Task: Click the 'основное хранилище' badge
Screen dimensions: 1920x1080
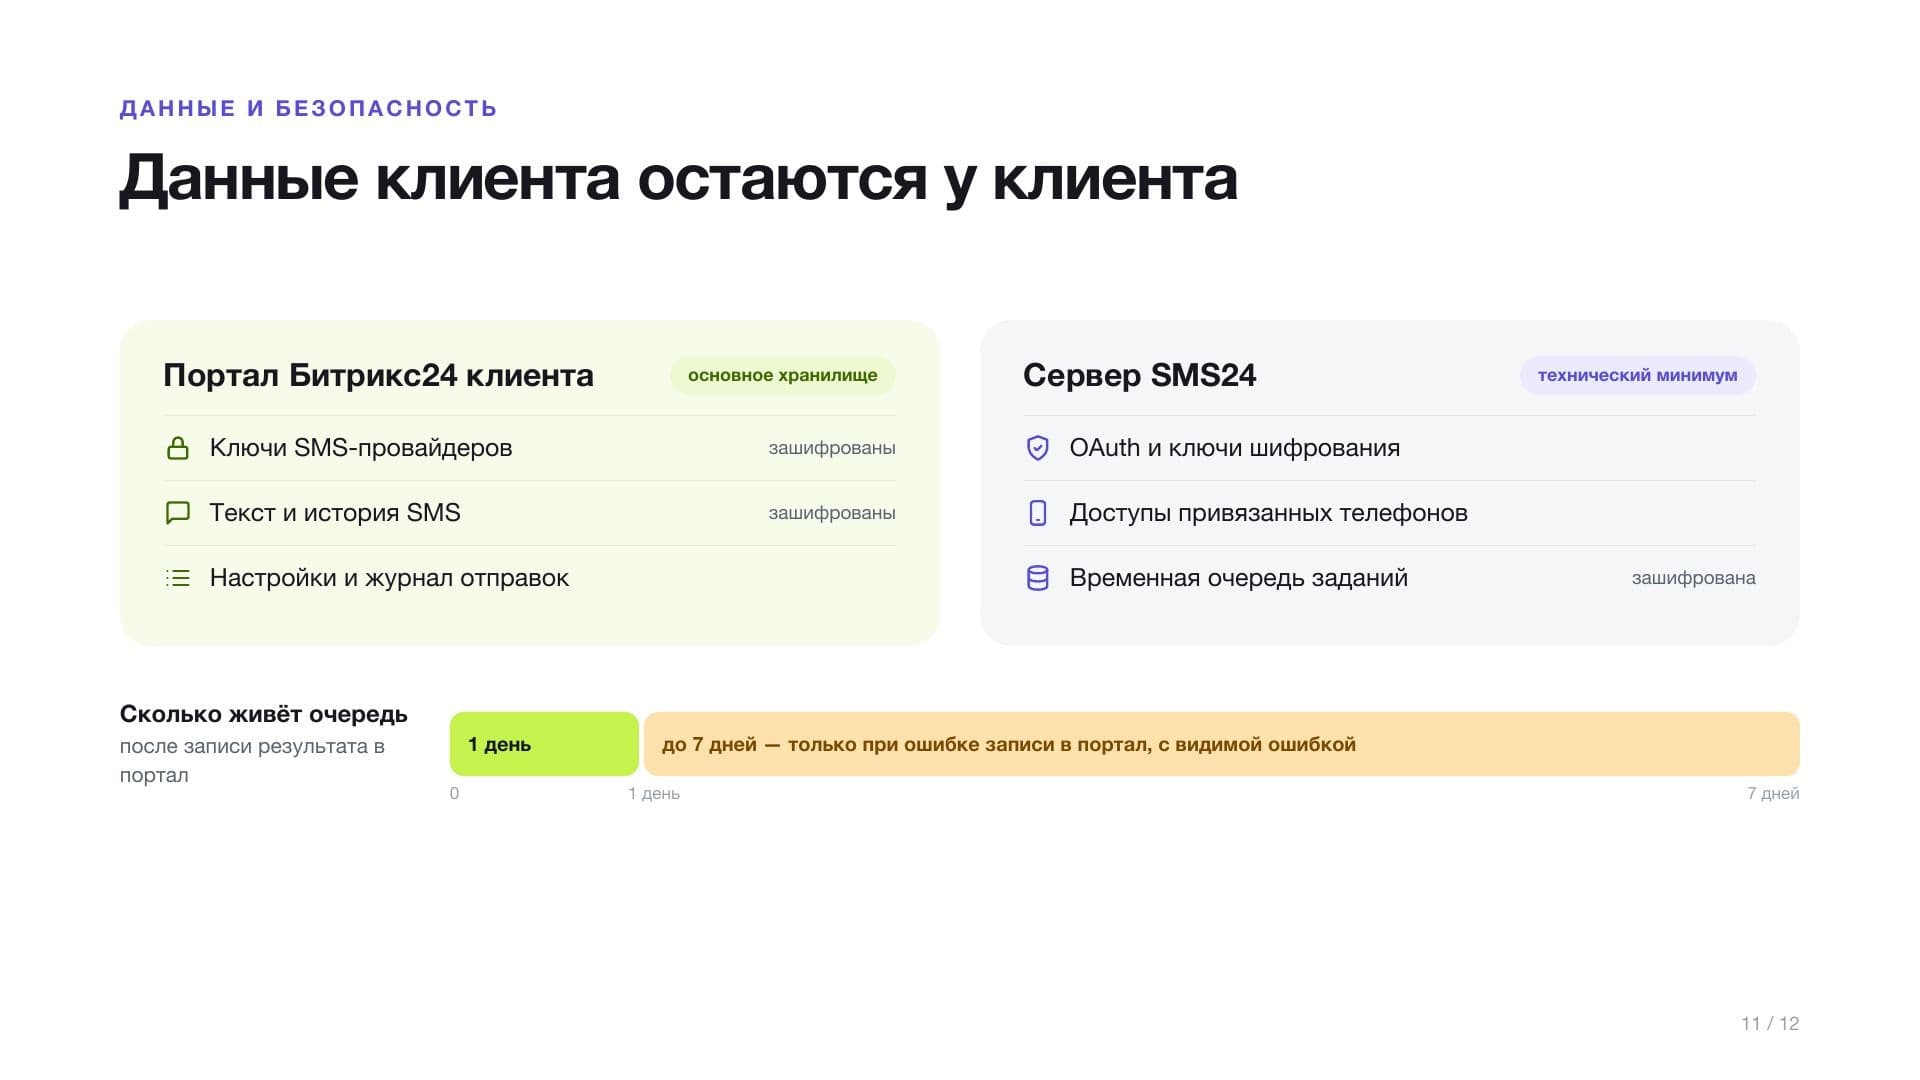Action: click(x=783, y=375)
